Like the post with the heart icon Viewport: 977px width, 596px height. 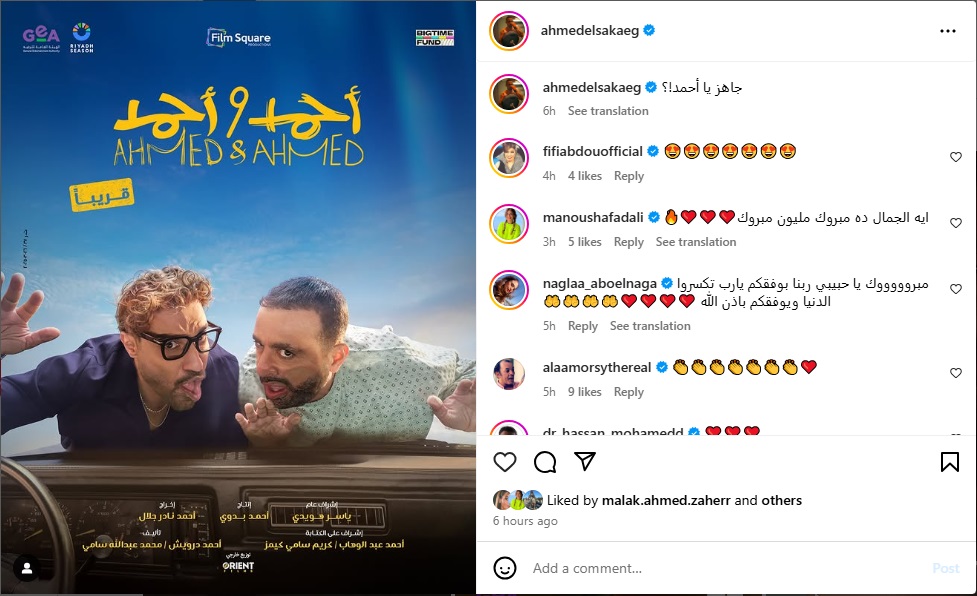[x=505, y=462]
